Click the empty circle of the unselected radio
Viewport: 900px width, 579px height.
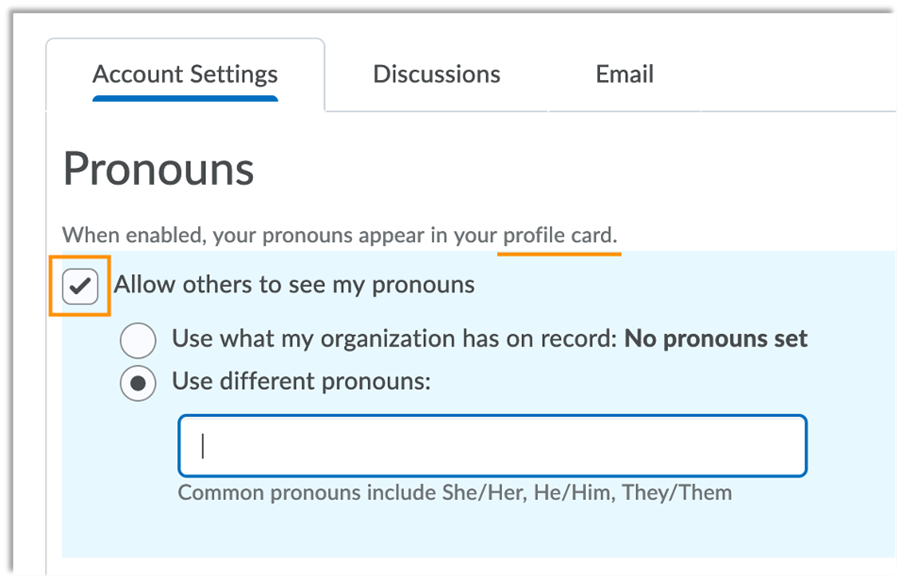pyautogui.click(x=138, y=340)
